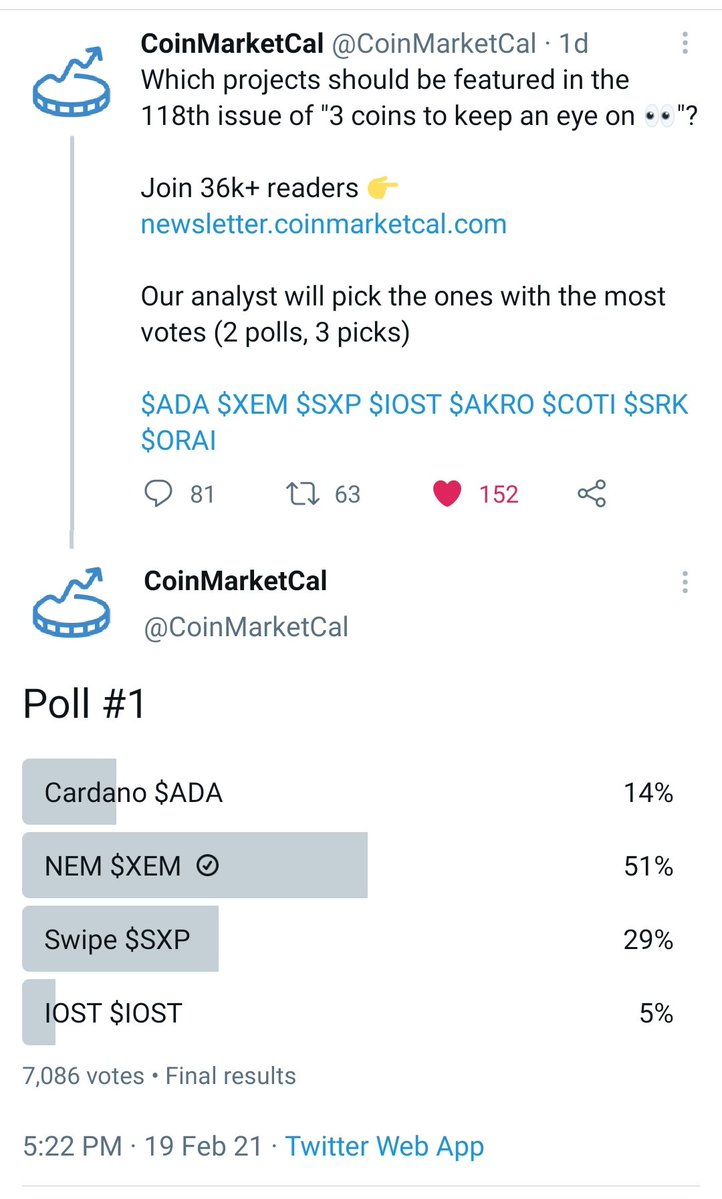Unlike the tweet via red heart icon
The image size is (722, 1199).
point(447,494)
